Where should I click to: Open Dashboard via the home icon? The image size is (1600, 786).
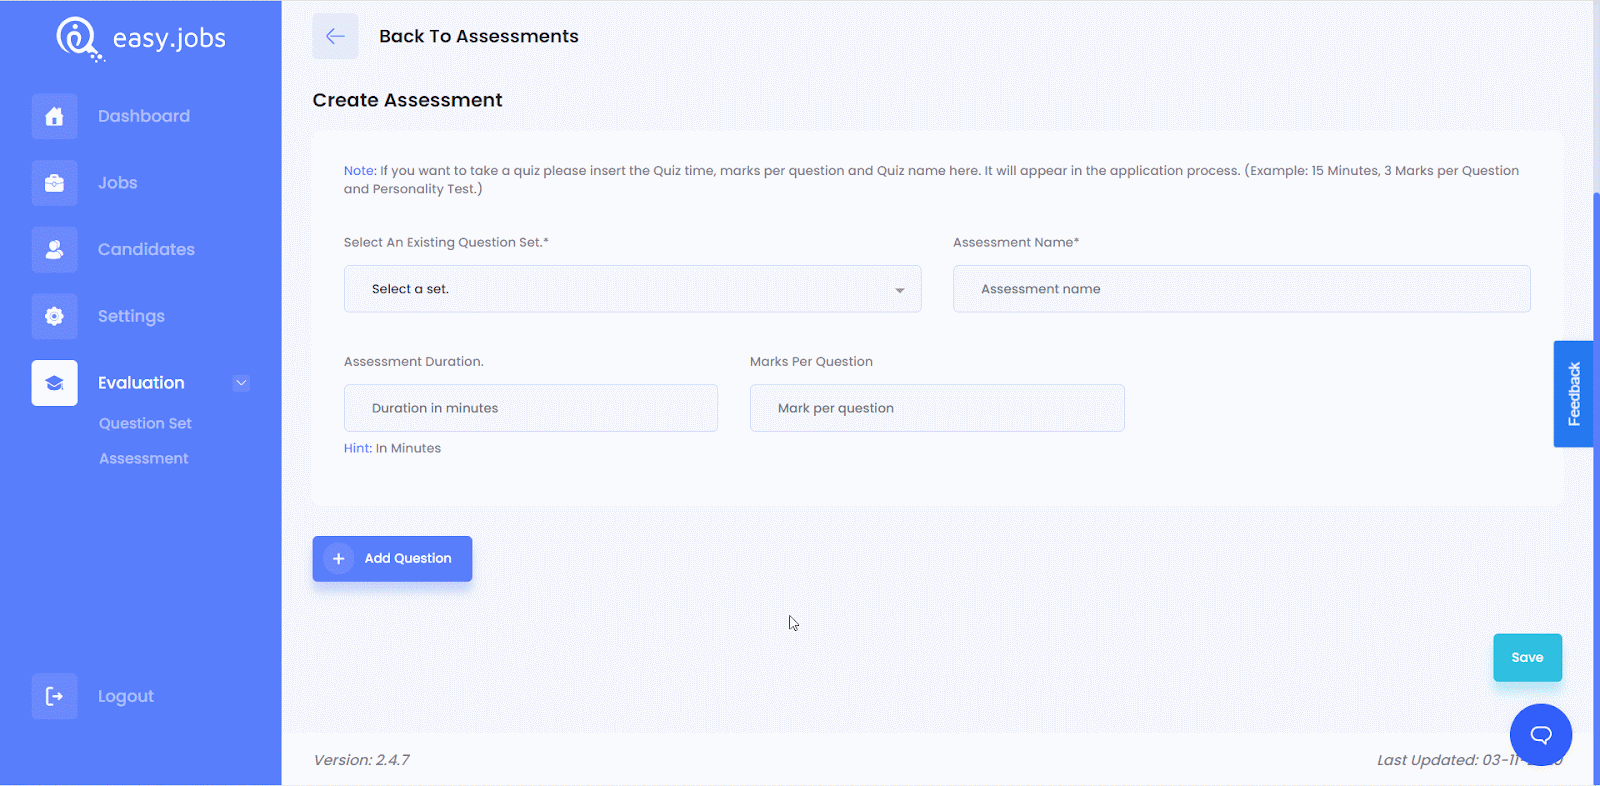54,116
